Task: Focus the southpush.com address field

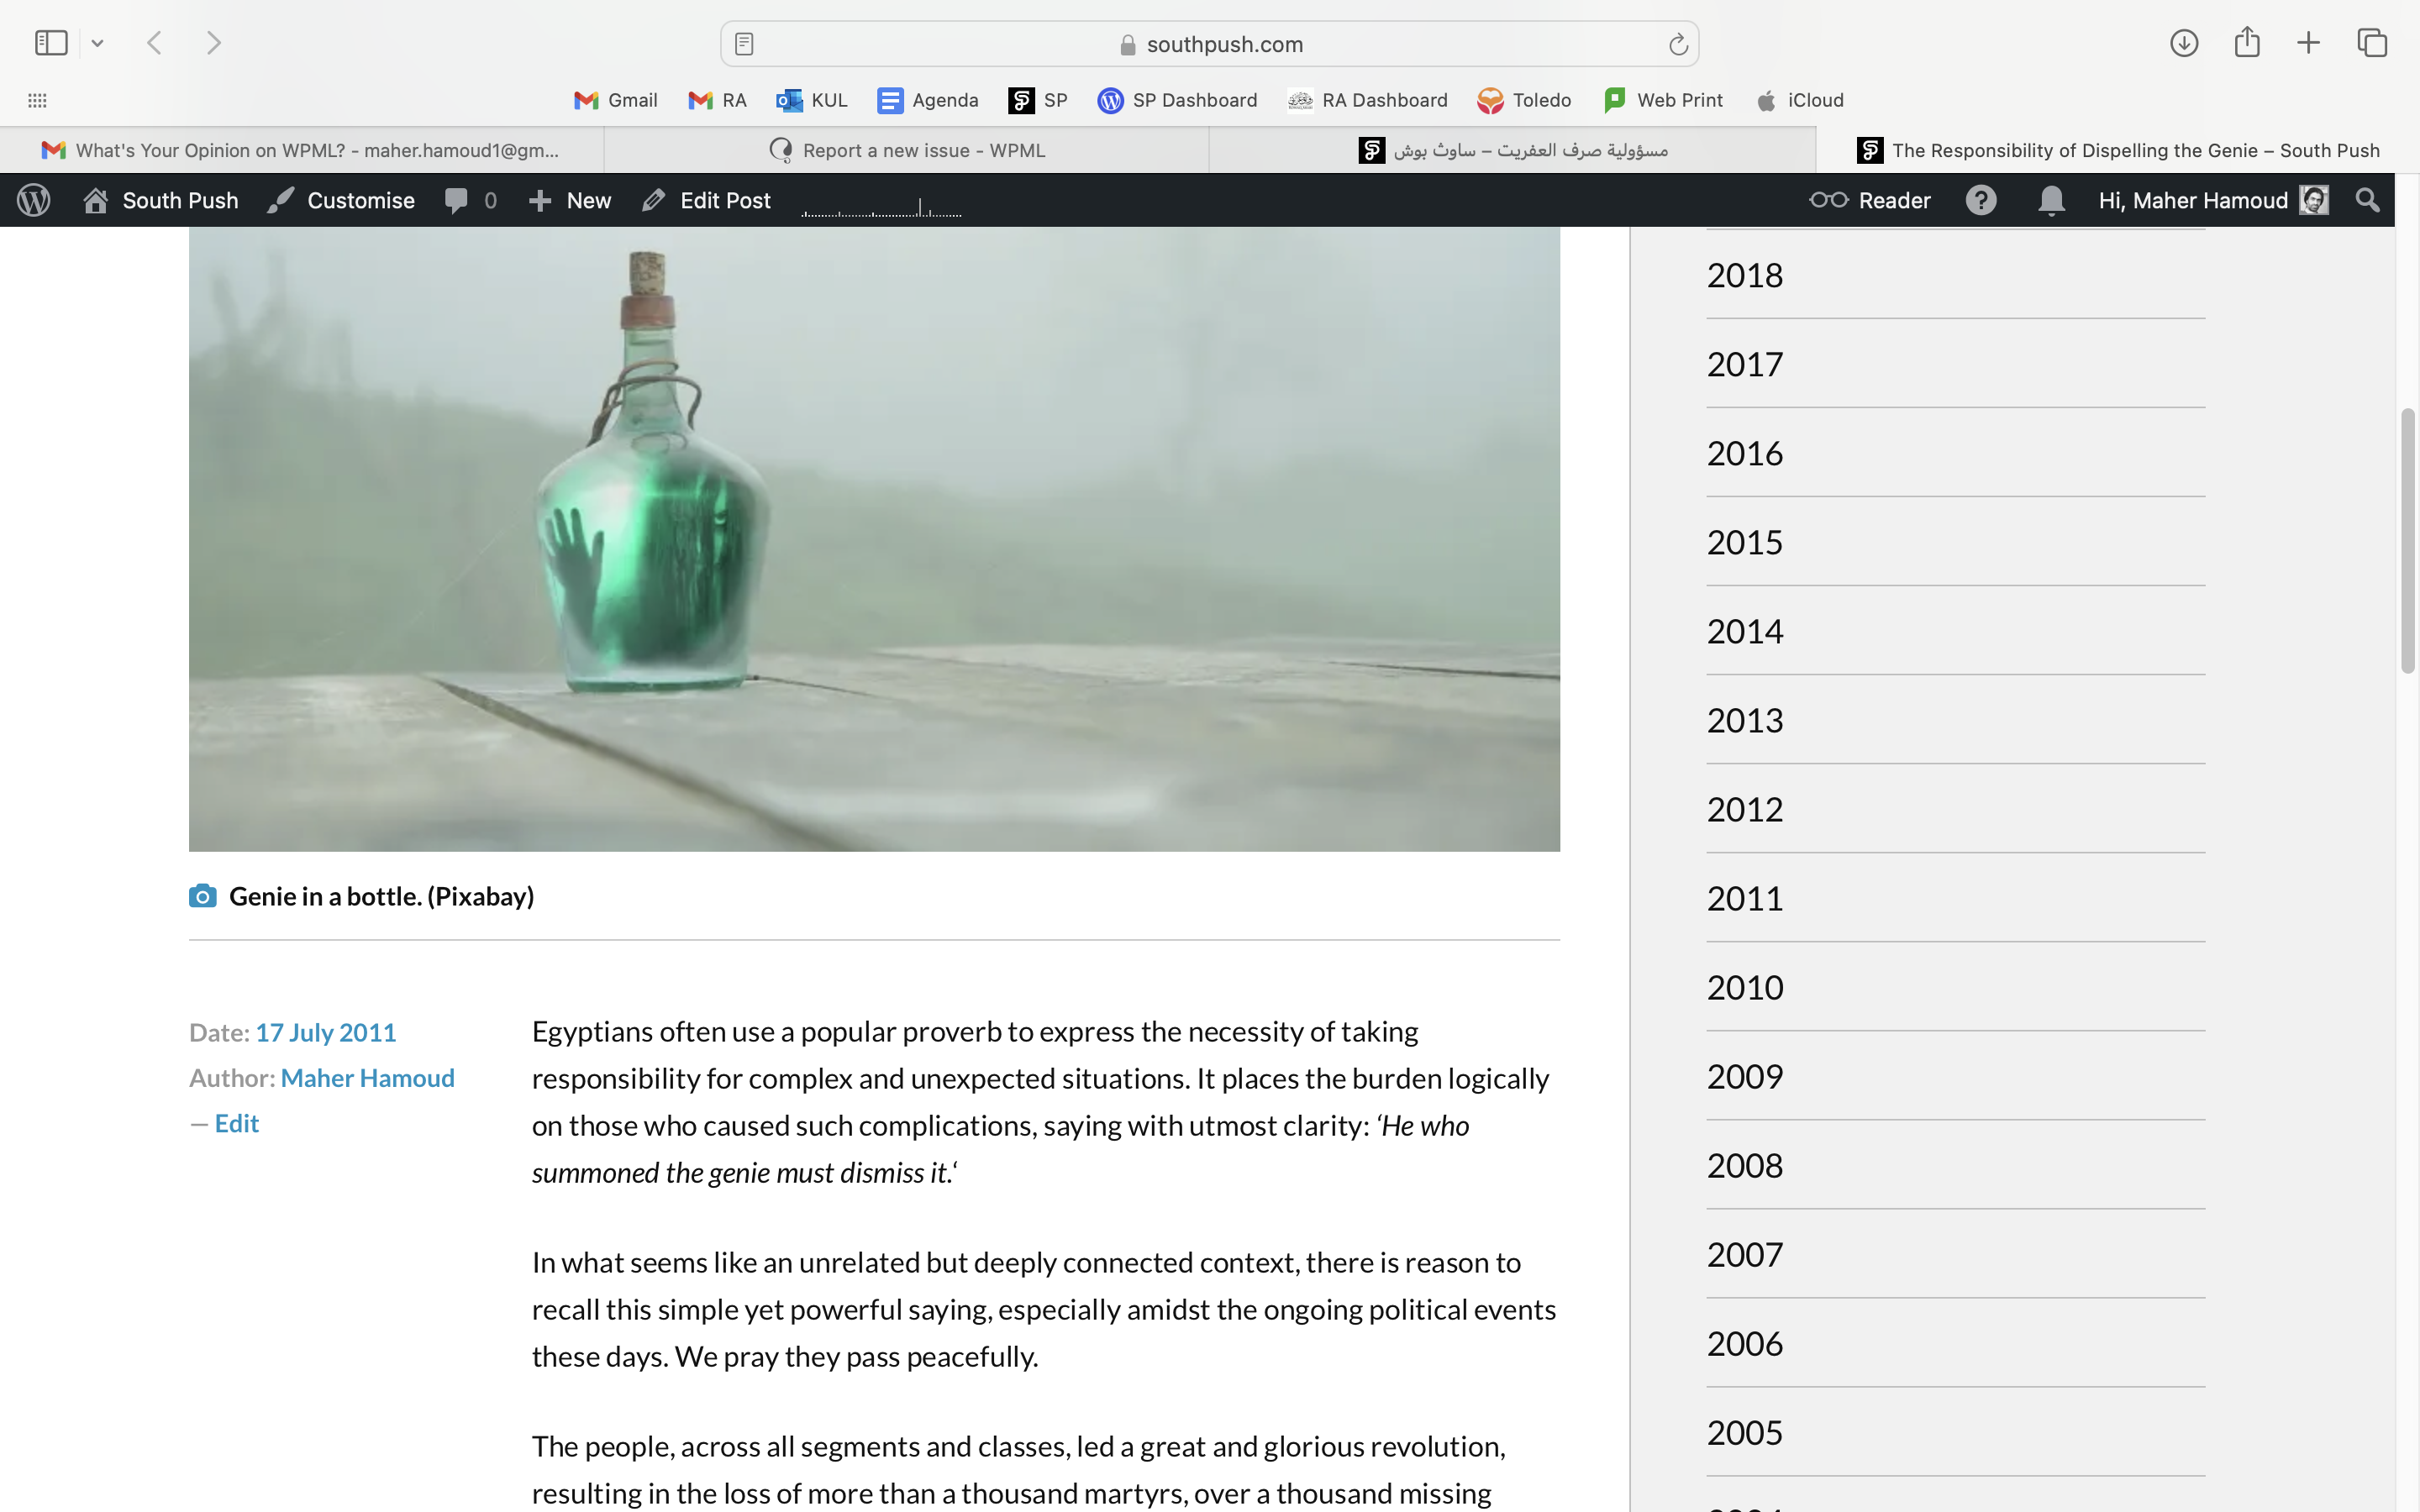Action: (x=1209, y=44)
